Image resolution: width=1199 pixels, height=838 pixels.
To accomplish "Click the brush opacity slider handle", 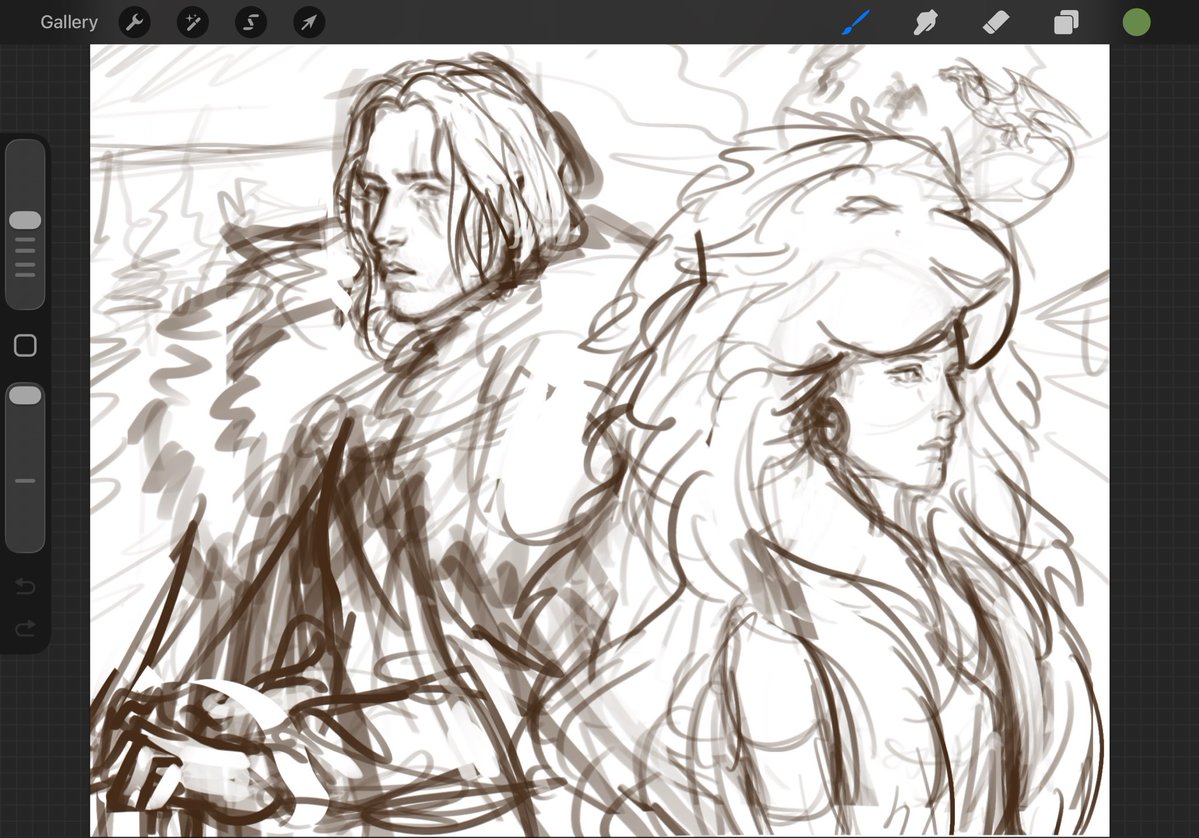I will pos(25,395).
